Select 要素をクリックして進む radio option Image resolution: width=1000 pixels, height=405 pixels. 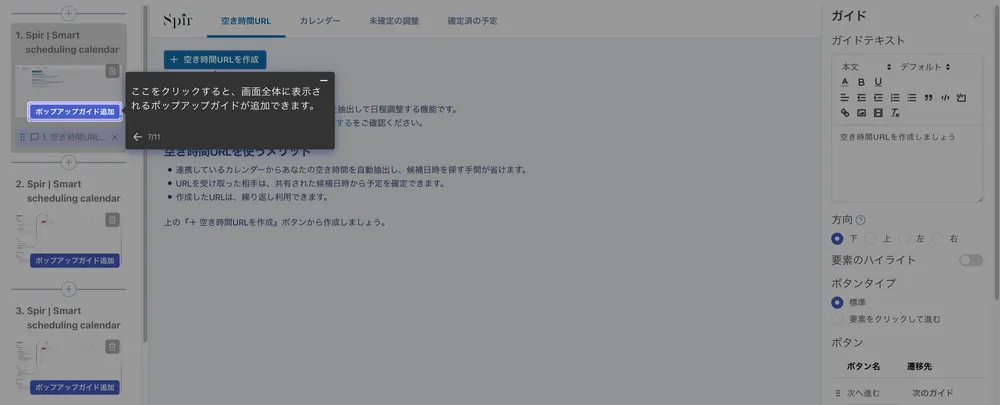pyautogui.click(x=837, y=319)
